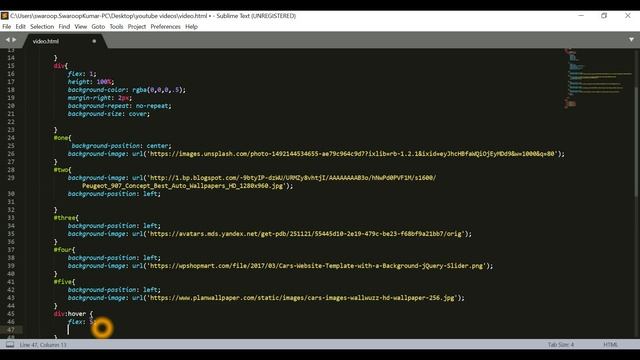Click line number 24 in gutter
Viewport: 640px width, 360px height.
(11, 138)
